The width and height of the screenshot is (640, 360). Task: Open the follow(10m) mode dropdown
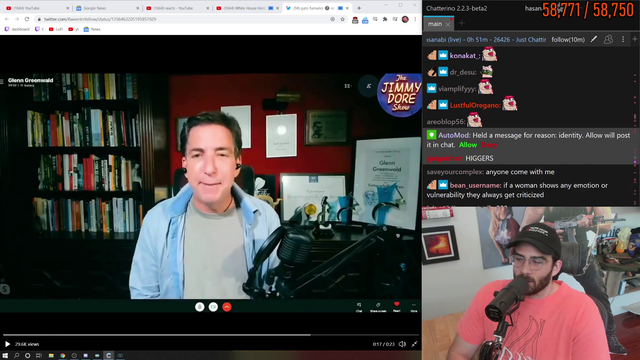pos(568,40)
